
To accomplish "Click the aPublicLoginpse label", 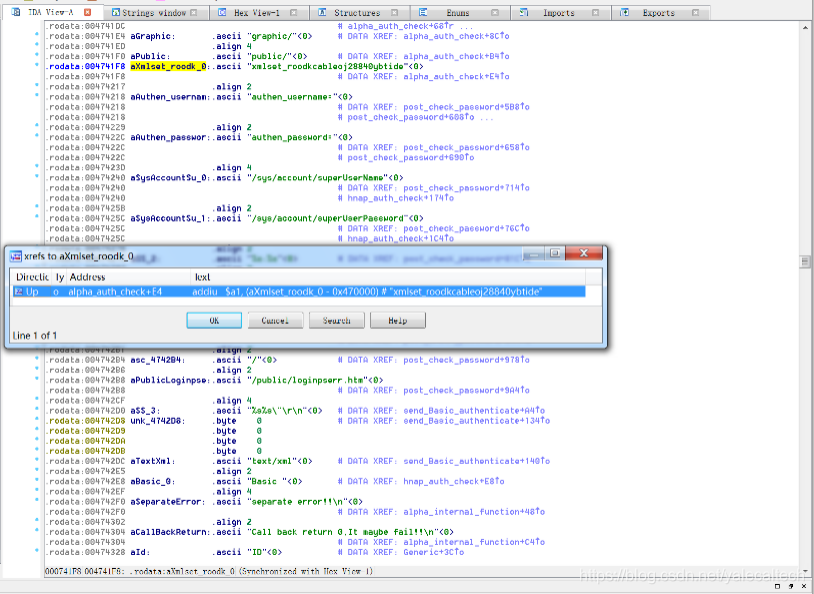I will click(171, 380).
